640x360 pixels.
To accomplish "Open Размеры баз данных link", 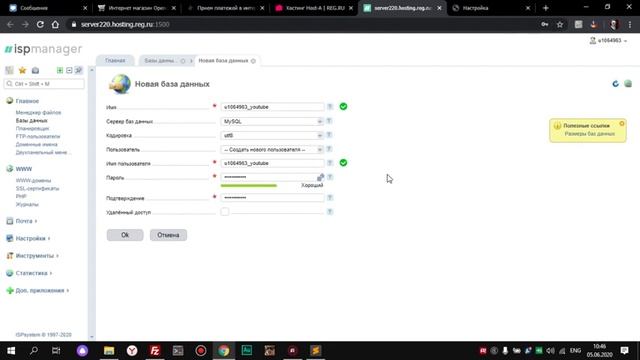I will coord(590,134).
